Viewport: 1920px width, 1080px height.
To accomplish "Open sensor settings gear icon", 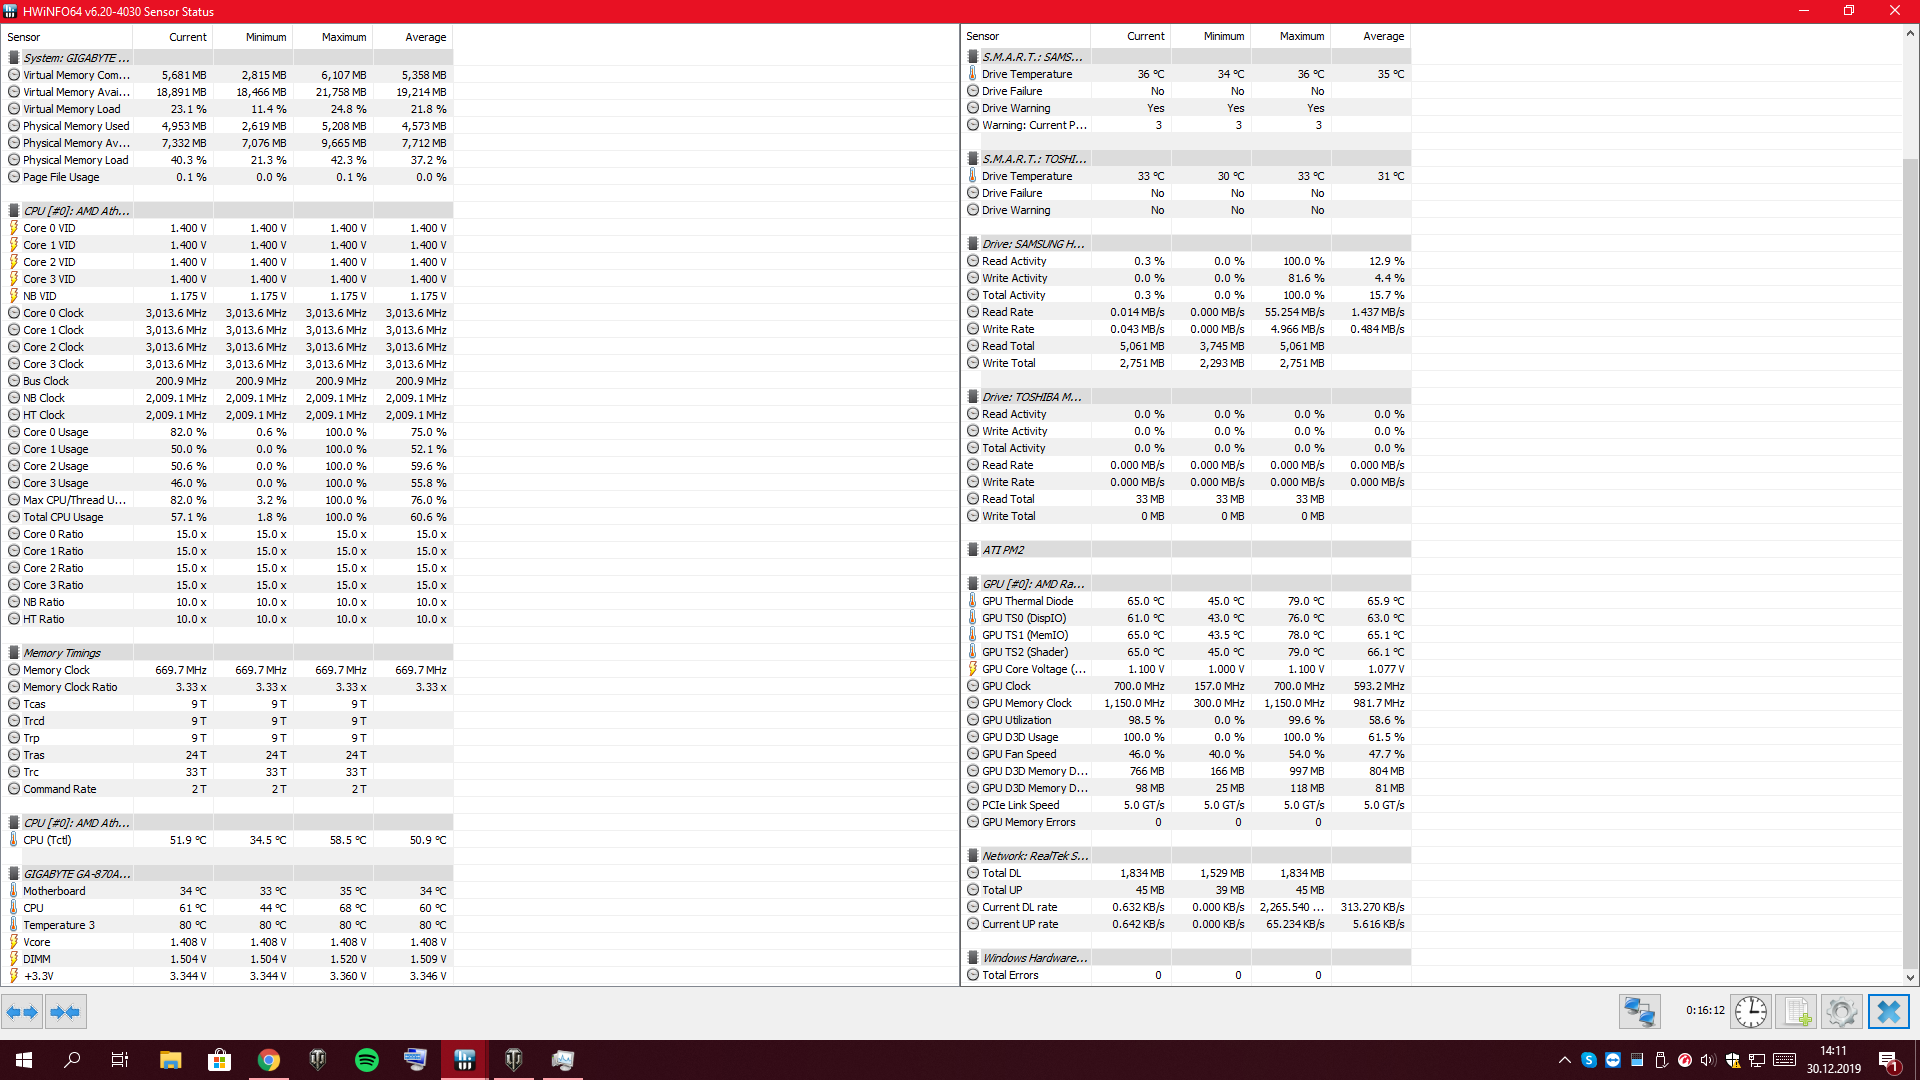I will click(x=1841, y=1012).
